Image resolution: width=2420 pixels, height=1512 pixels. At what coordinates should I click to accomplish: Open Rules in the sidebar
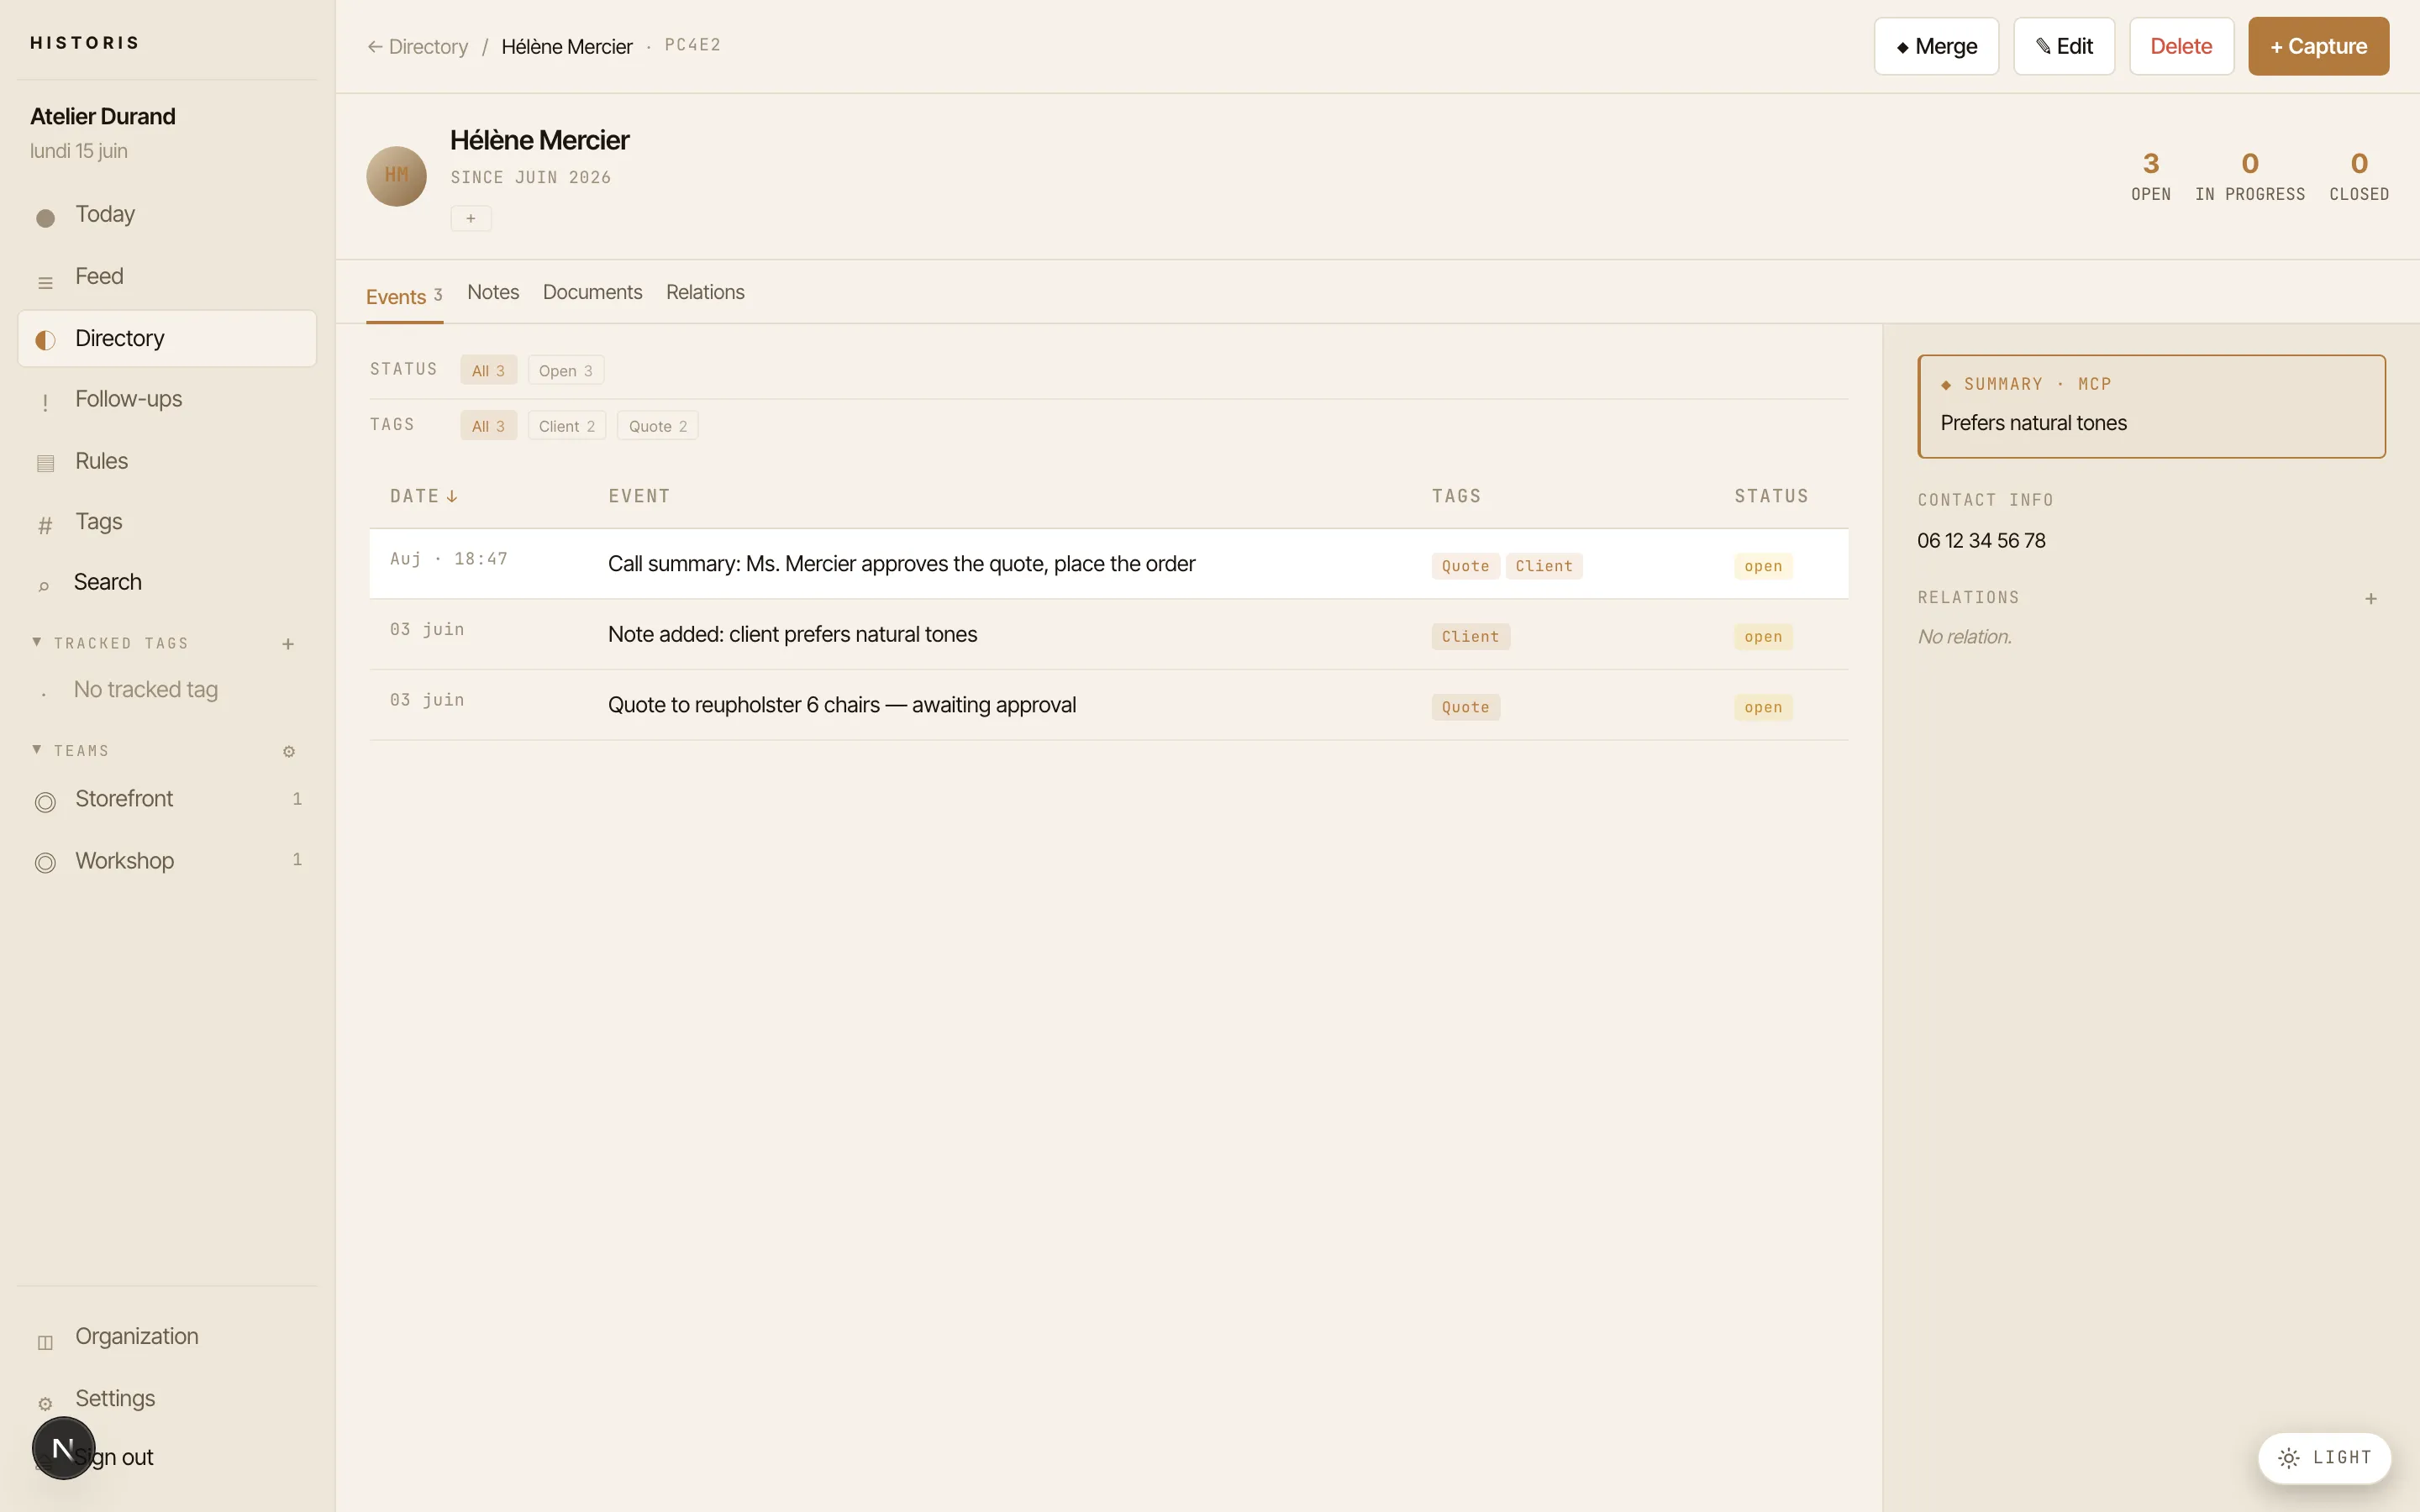[167, 461]
